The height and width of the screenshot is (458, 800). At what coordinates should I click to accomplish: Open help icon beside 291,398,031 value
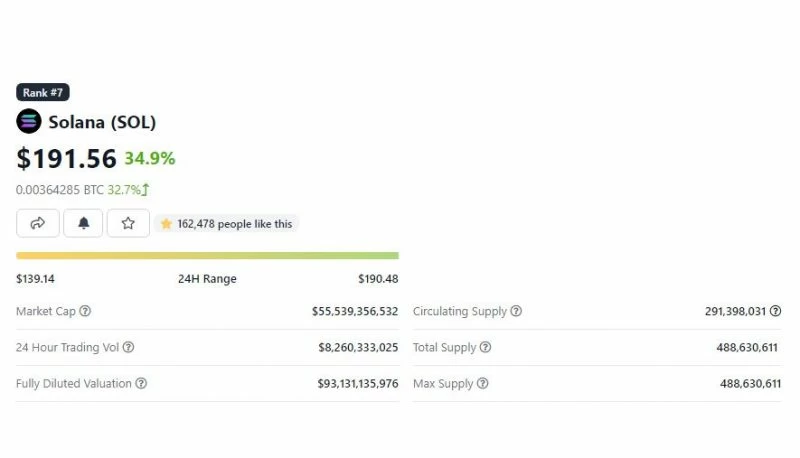[x=776, y=311]
